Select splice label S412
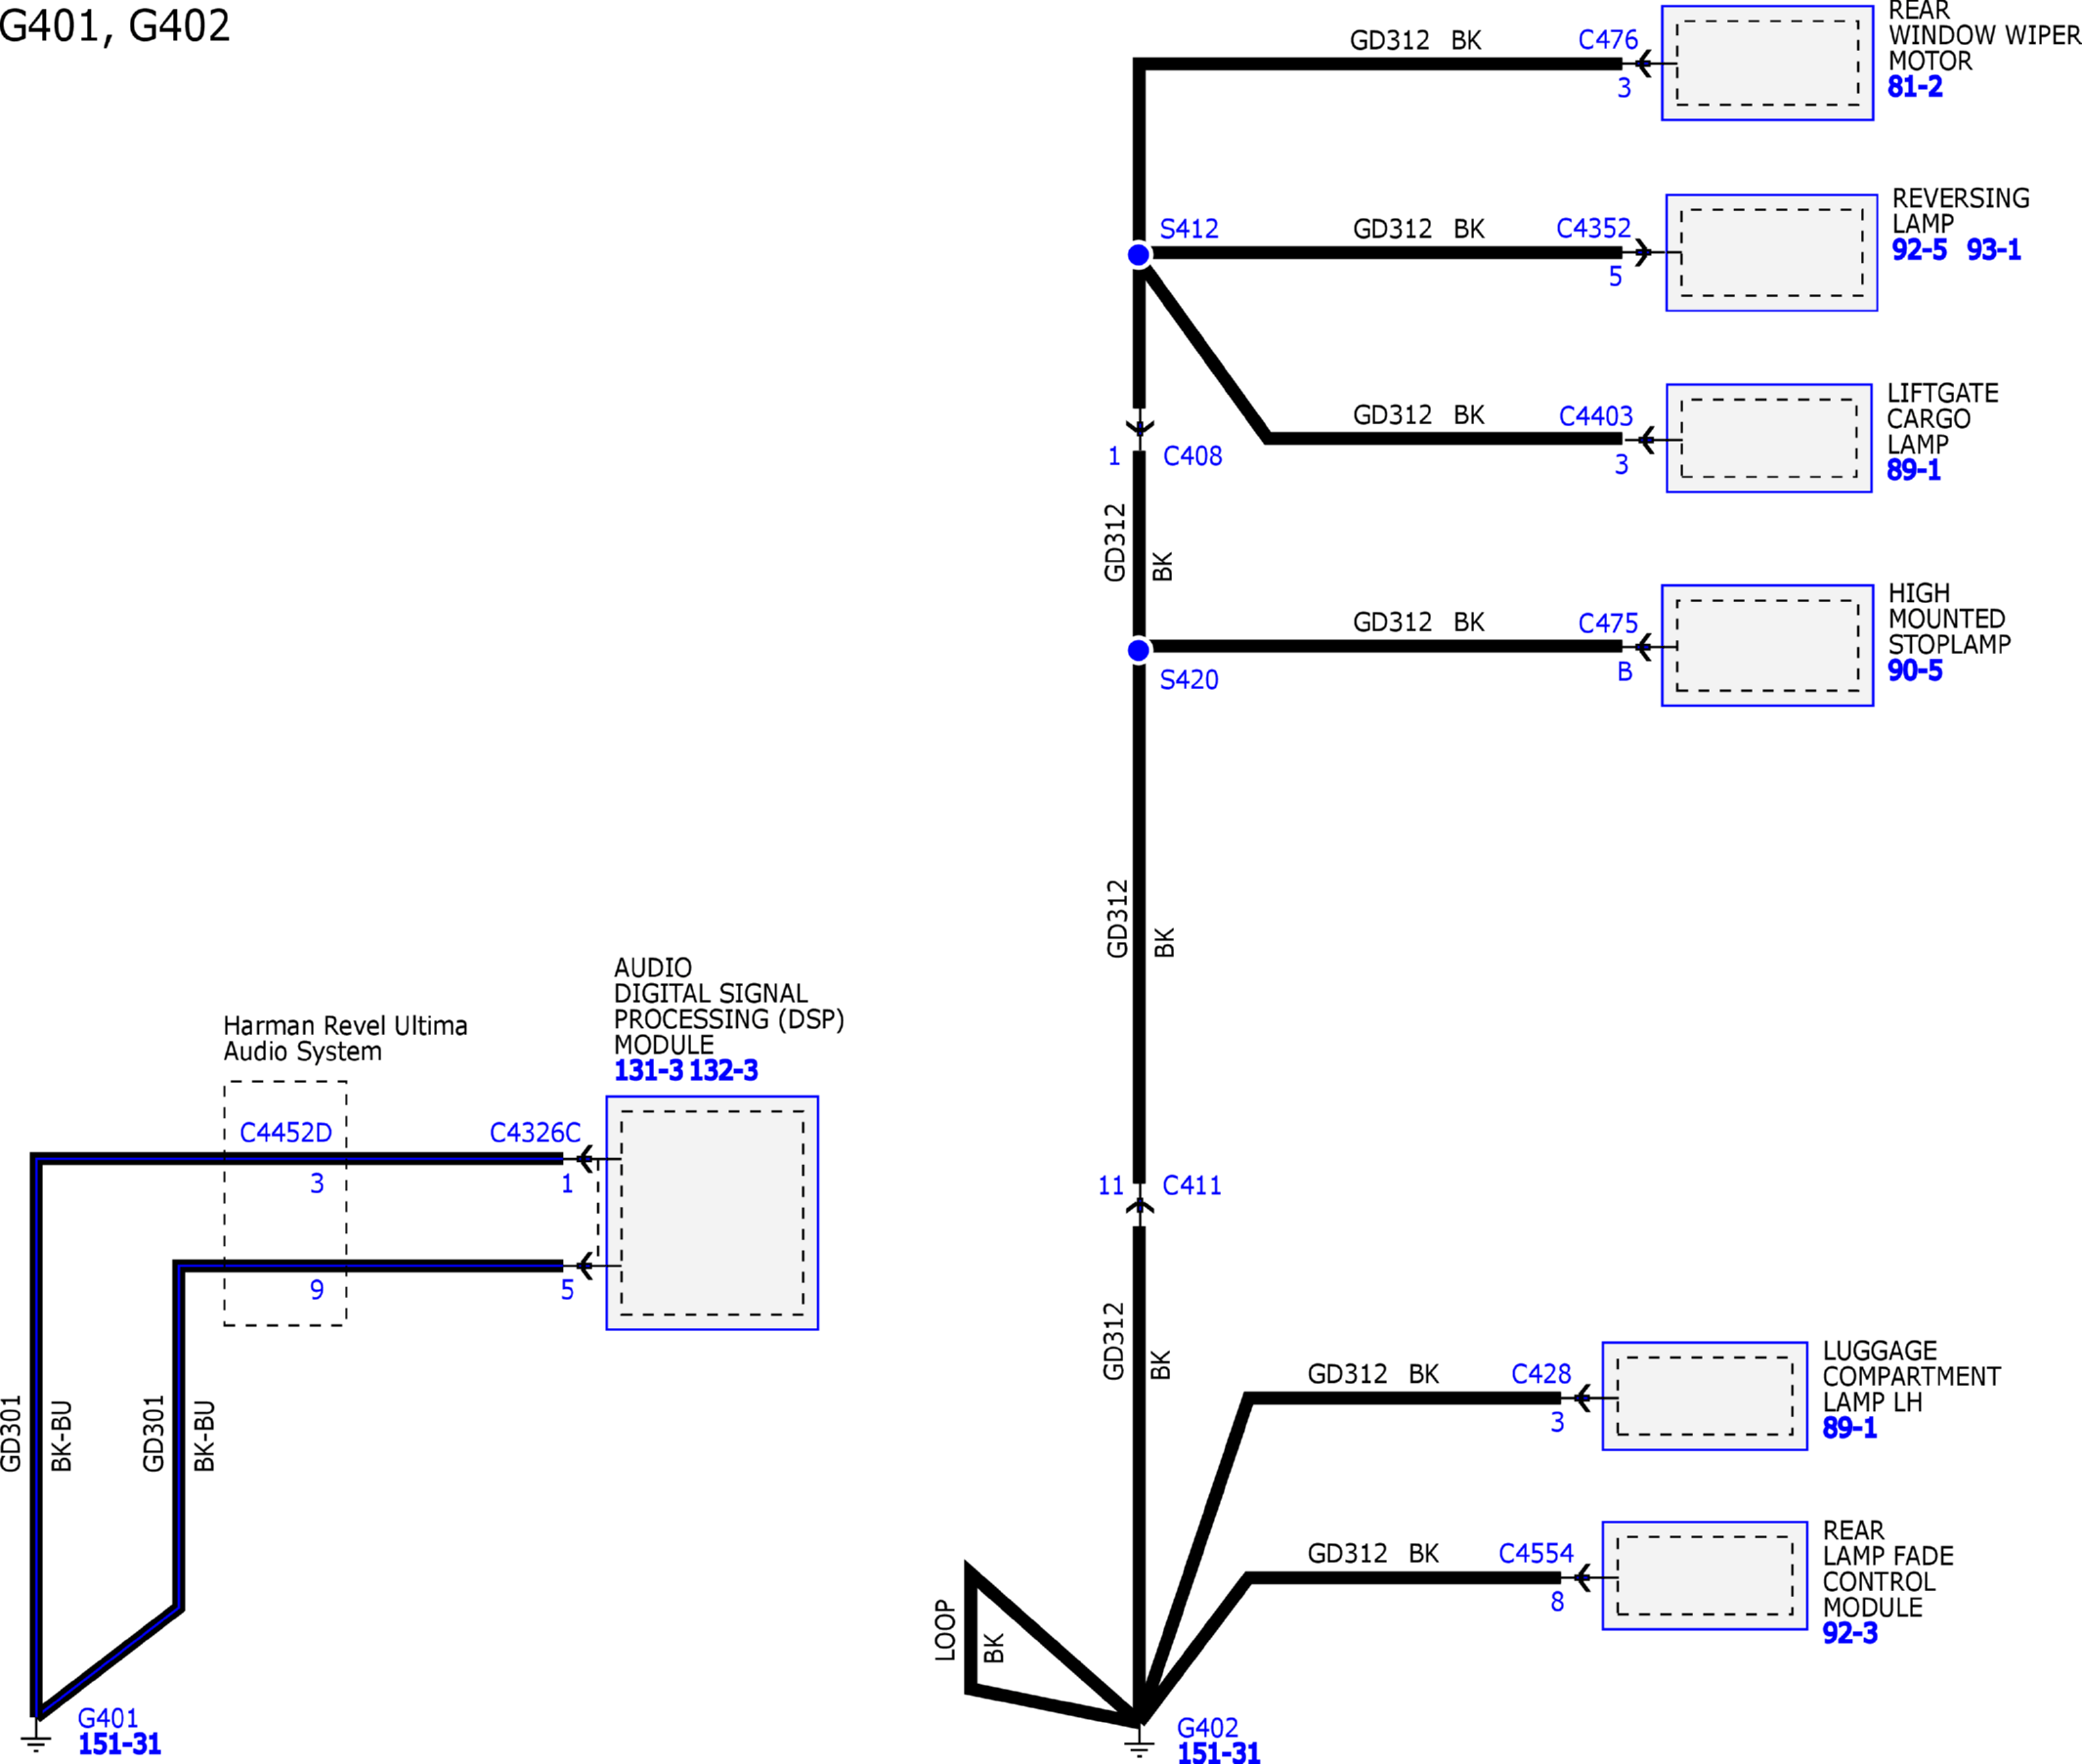Viewport: 2082px width, 1764px height. click(1189, 228)
